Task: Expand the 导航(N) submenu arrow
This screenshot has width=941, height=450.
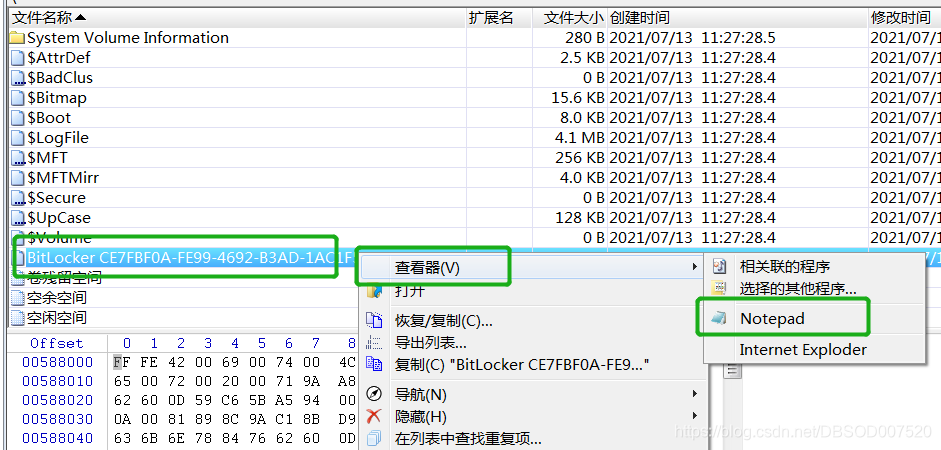Action: pyautogui.click(x=696, y=394)
